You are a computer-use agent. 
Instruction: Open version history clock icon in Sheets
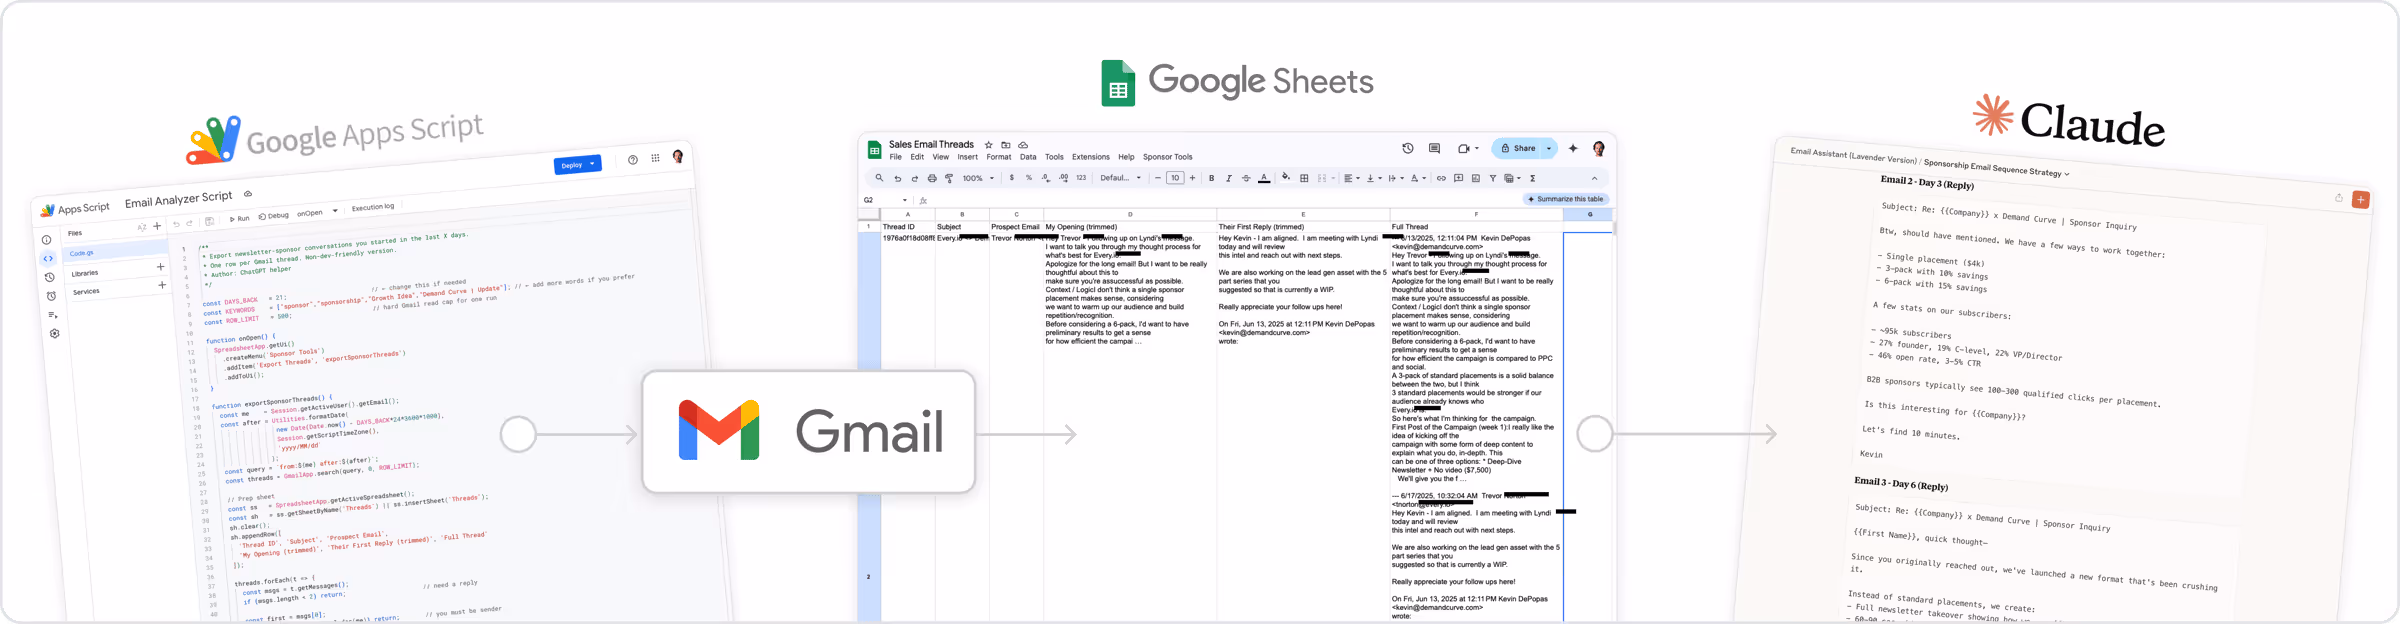click(x=1408, y=148)
